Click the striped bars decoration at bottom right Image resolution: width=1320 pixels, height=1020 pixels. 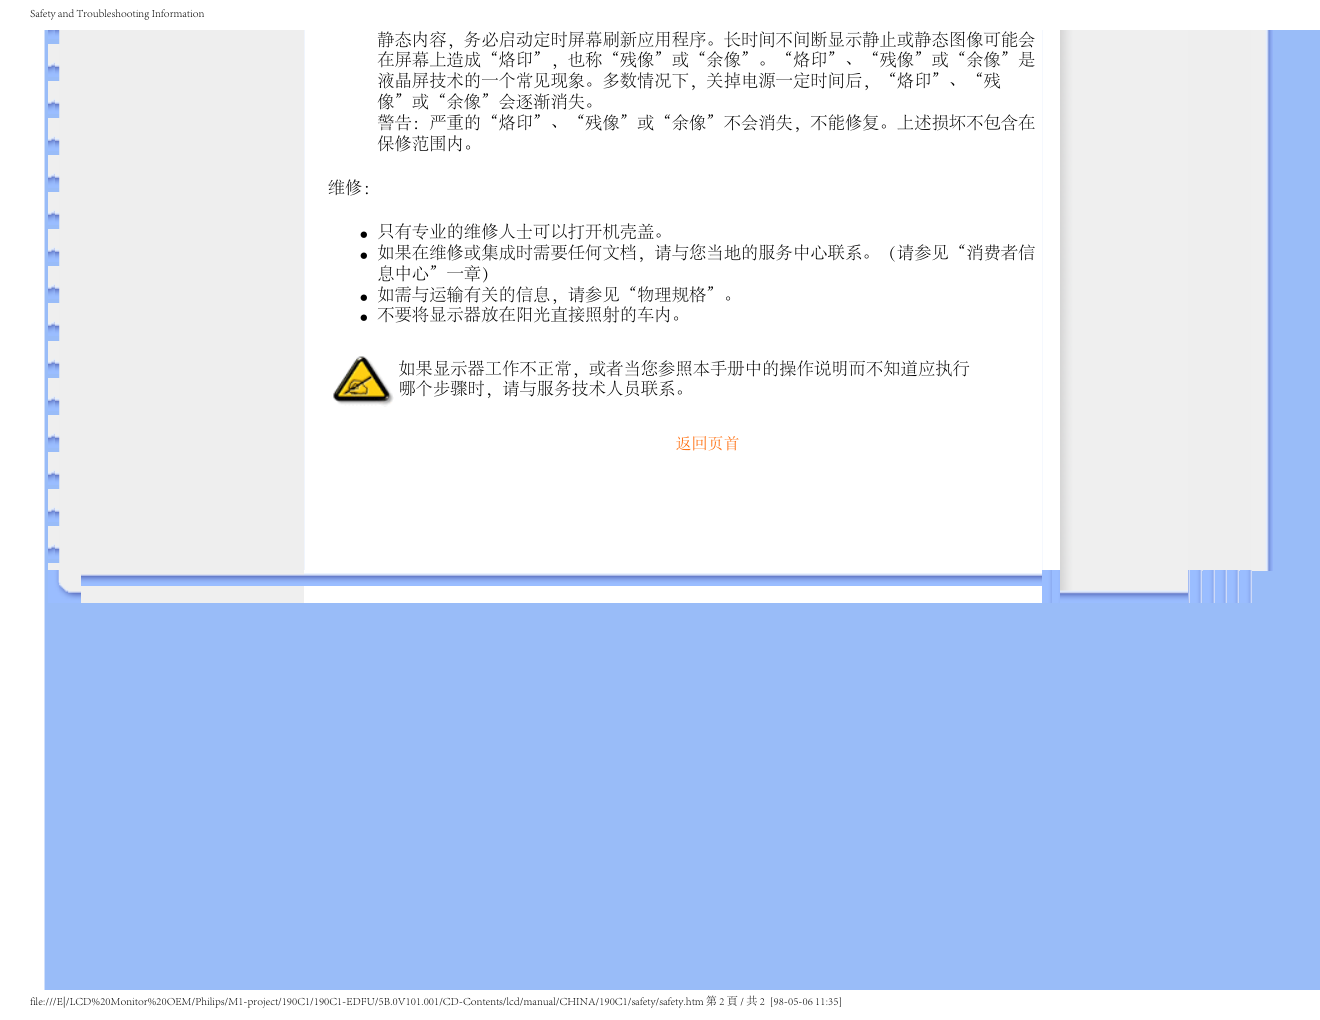1219,586
